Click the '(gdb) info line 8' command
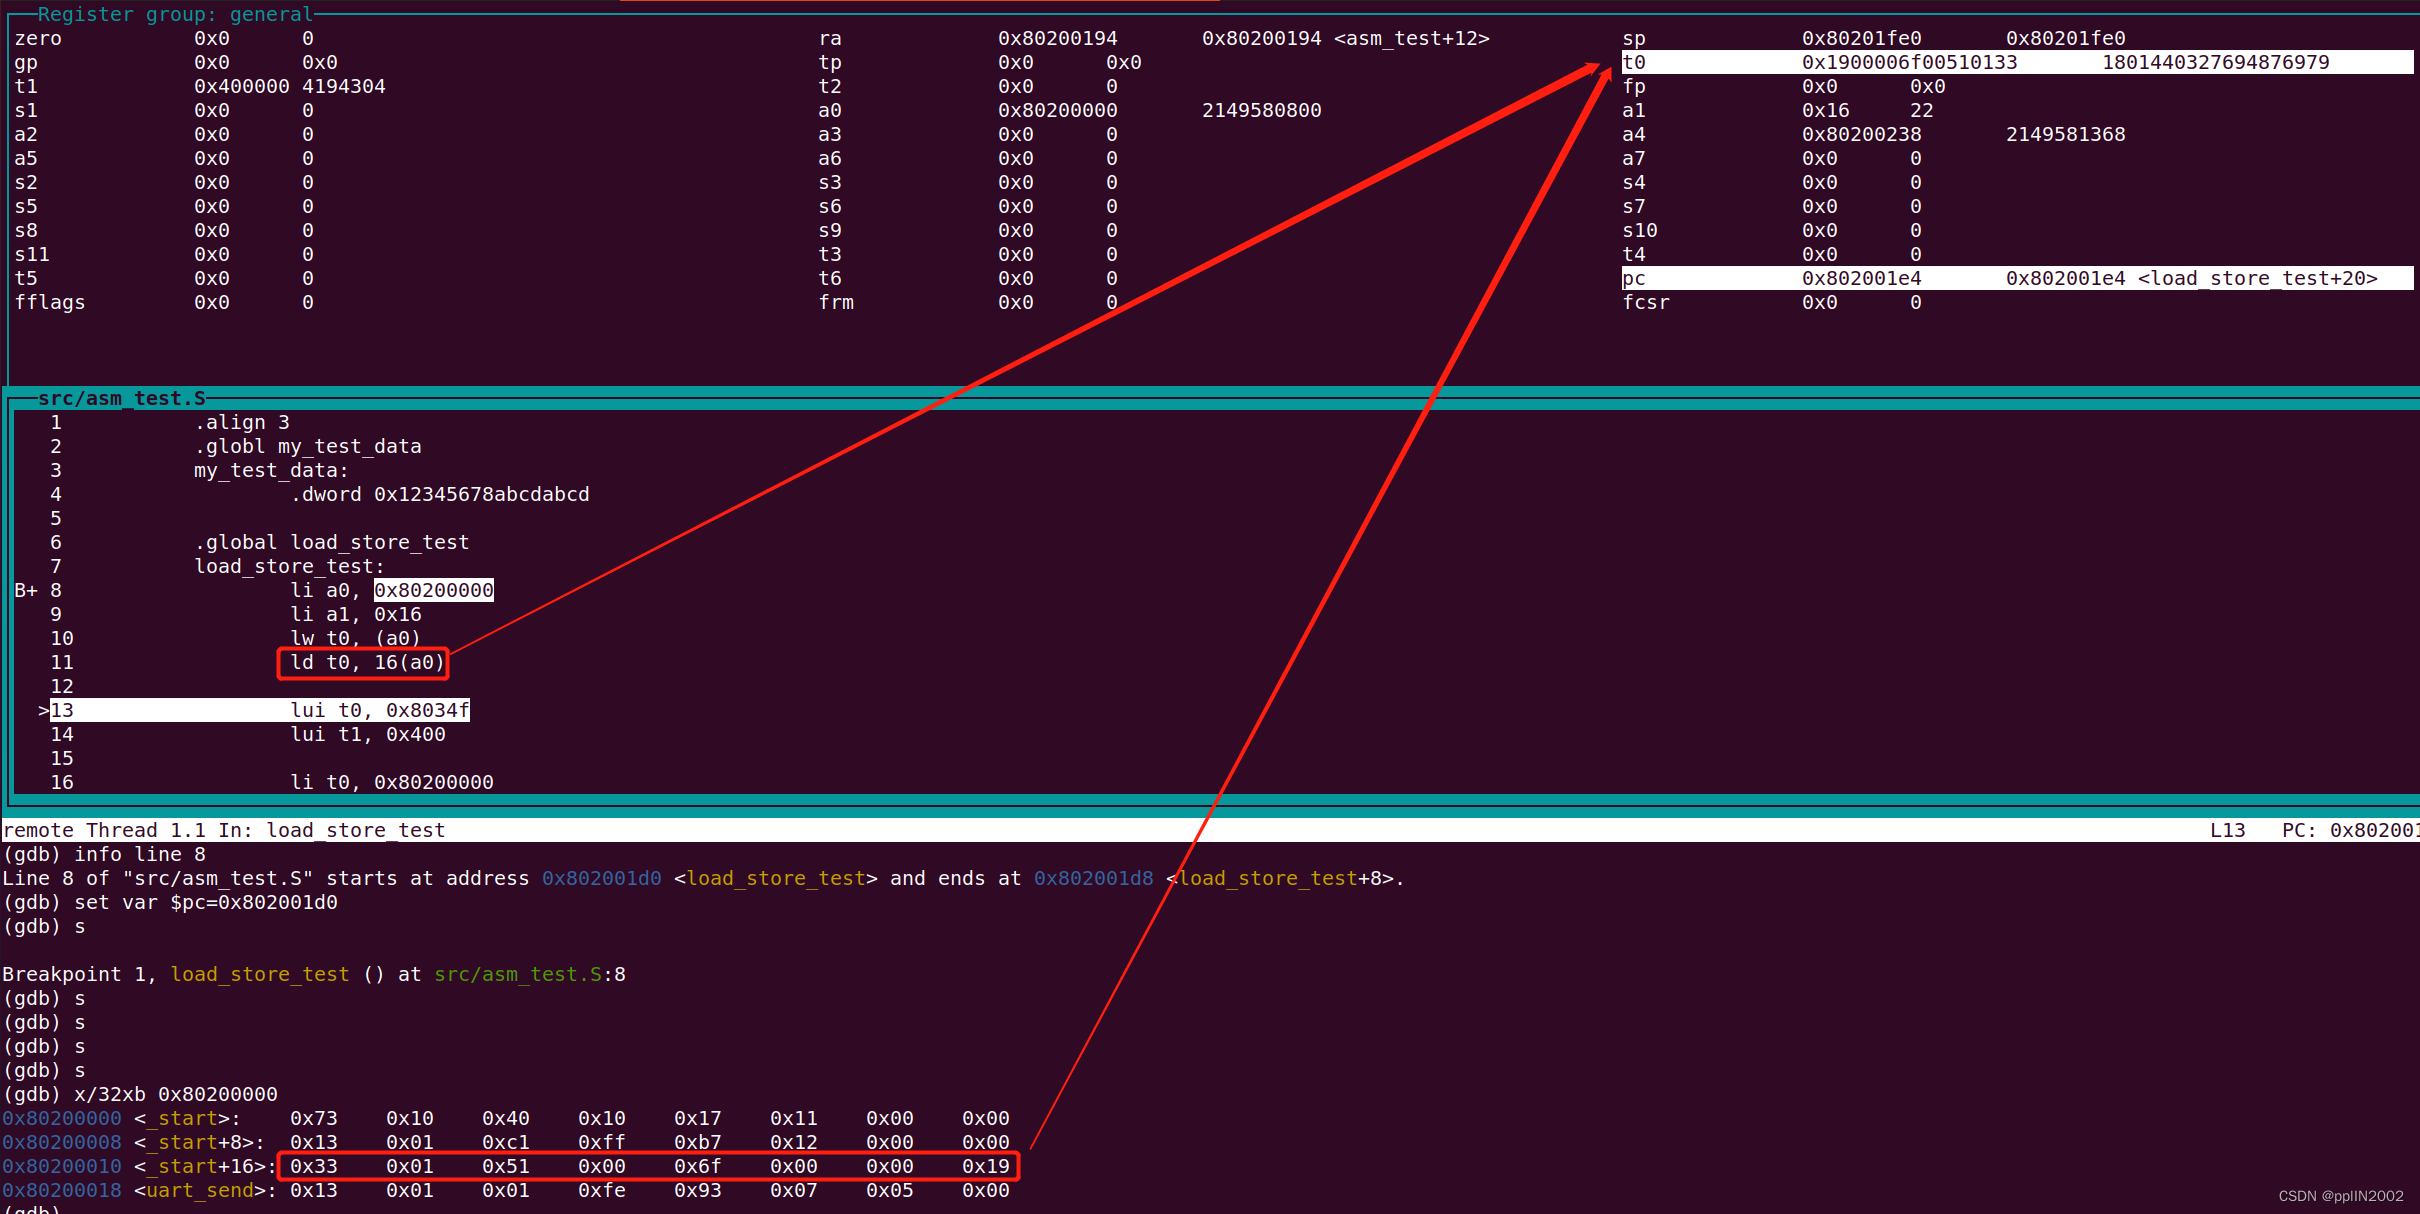2420x1214 pixels. pyautogui.click(x=103, y=854)
